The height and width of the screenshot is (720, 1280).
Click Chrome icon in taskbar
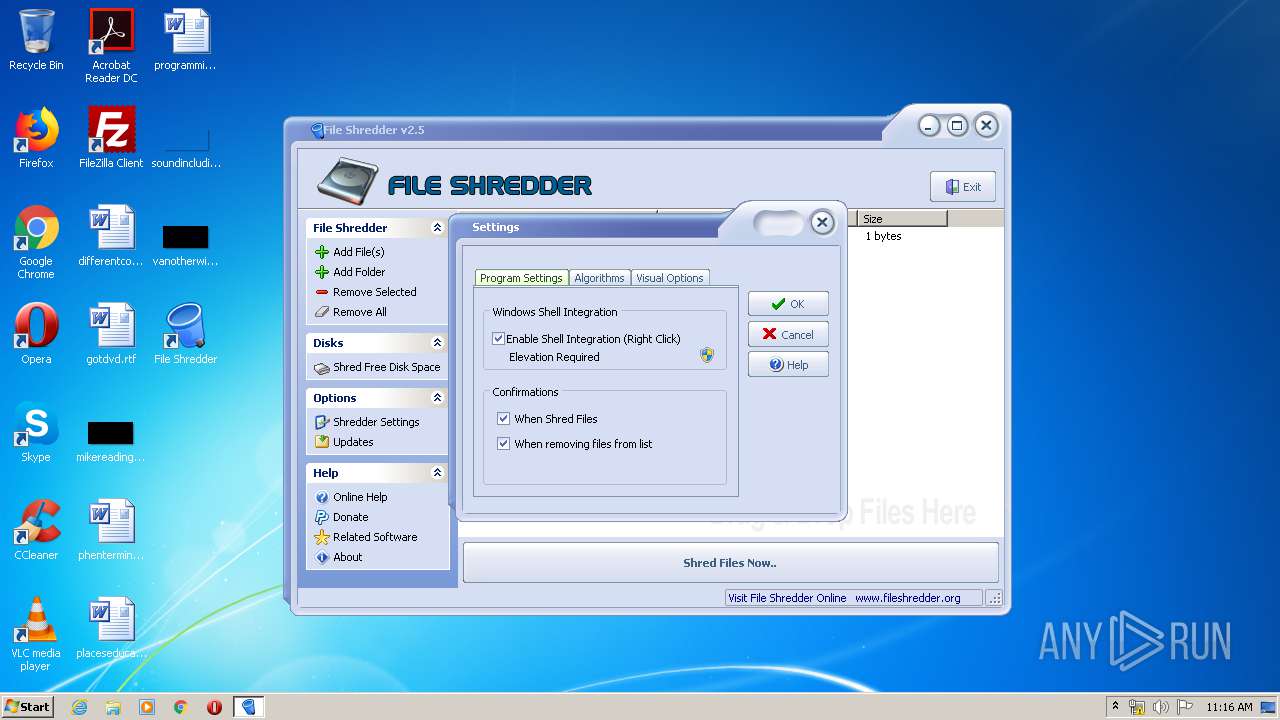pyautogui.click(x=181, y=707)
